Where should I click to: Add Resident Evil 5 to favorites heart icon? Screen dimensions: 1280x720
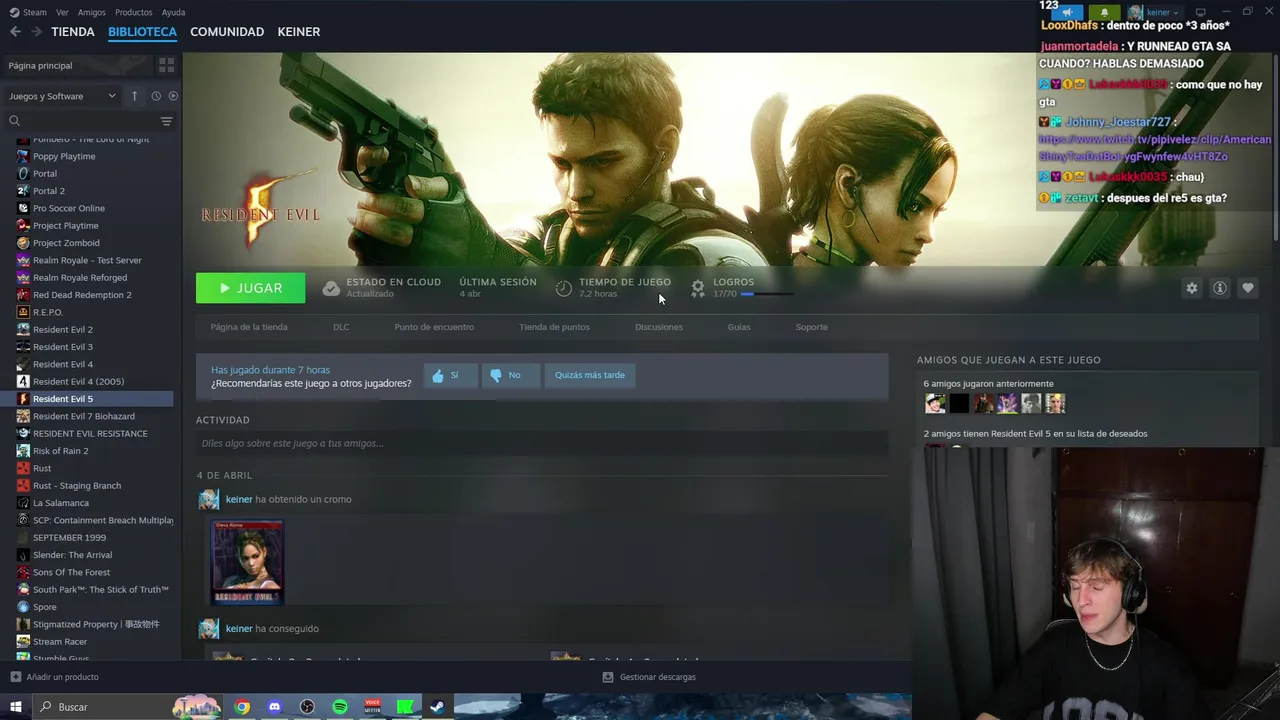(x=1248, y=288)
